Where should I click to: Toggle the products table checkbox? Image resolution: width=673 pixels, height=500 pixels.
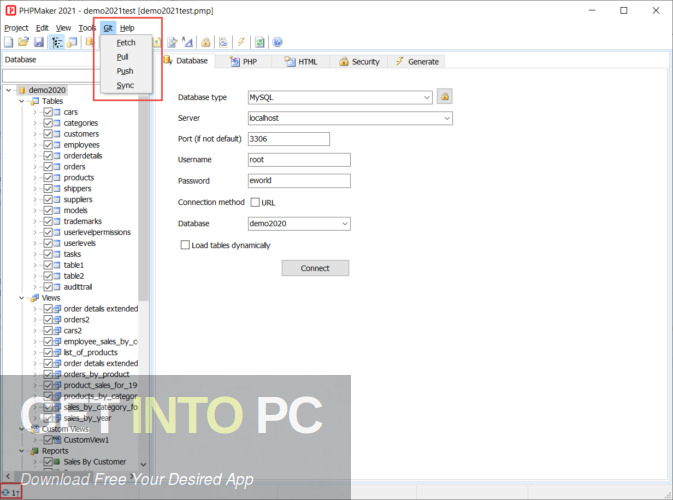click(48, 178)
